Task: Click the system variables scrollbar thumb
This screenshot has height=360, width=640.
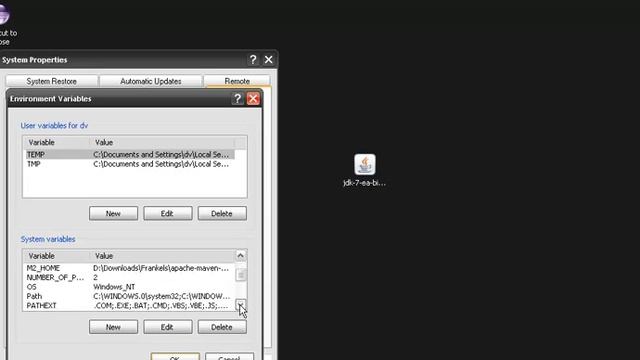Action: point(241,275)
